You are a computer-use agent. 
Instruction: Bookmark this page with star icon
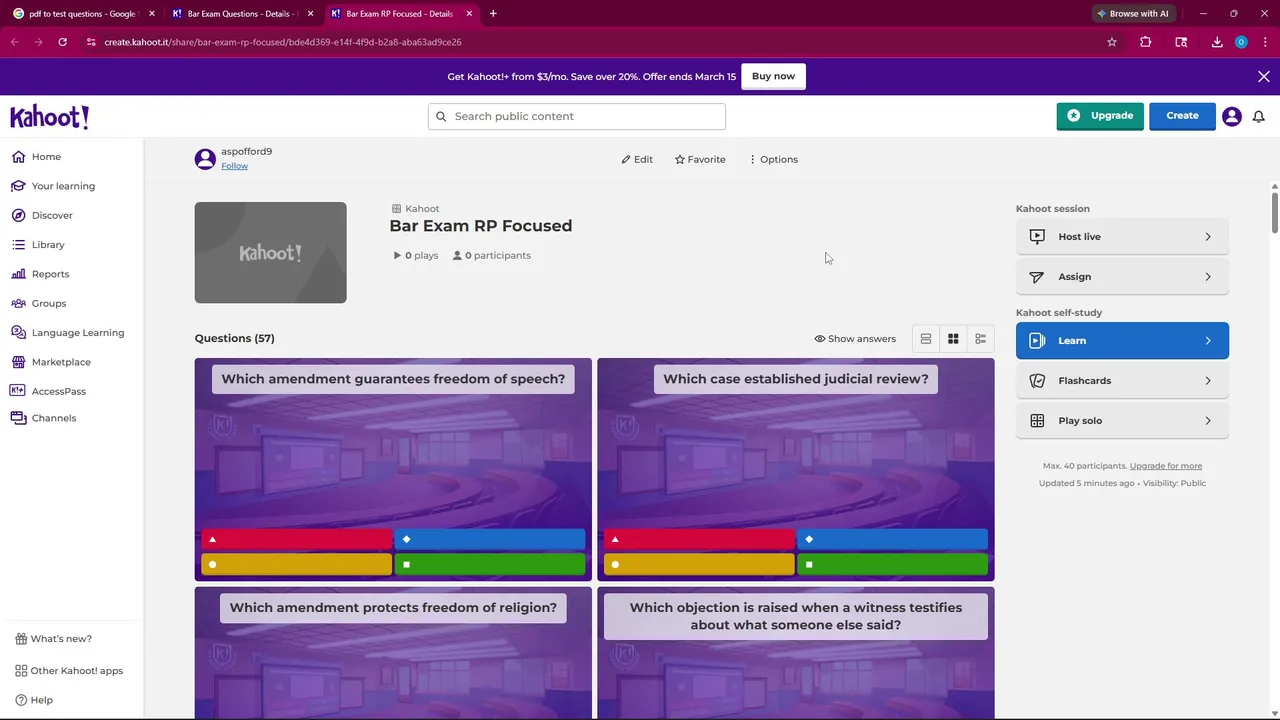point(1112,42)
